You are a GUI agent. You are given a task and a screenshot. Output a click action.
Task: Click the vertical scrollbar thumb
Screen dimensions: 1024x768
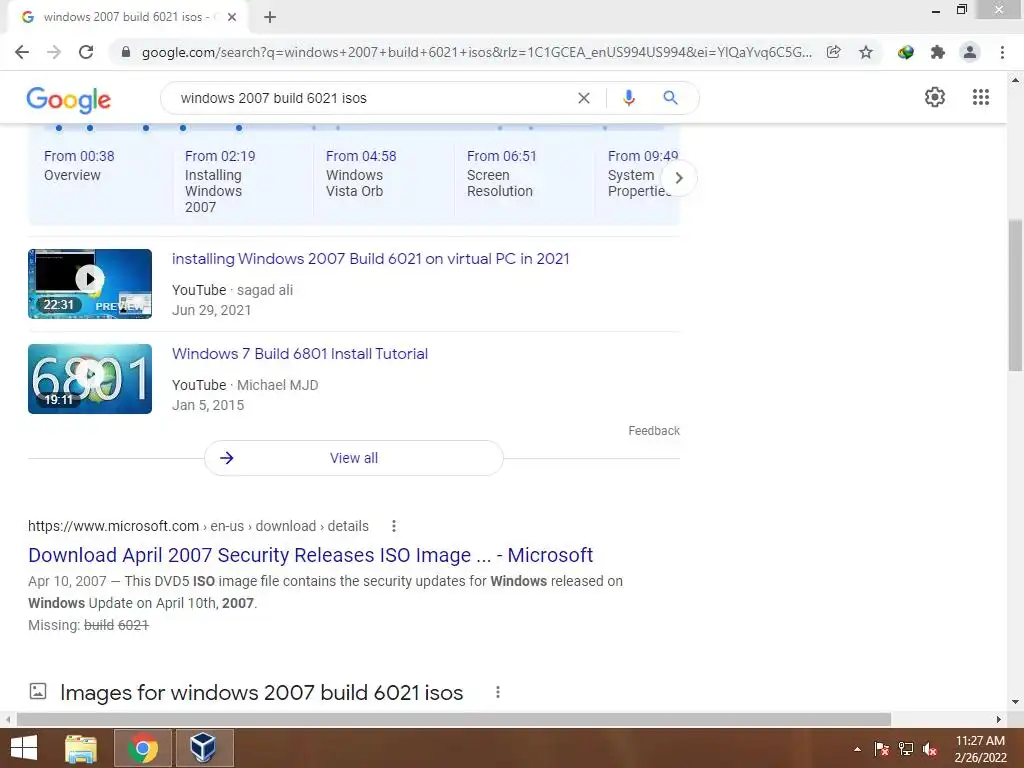pyautogui.click(x=1015, y=295)
